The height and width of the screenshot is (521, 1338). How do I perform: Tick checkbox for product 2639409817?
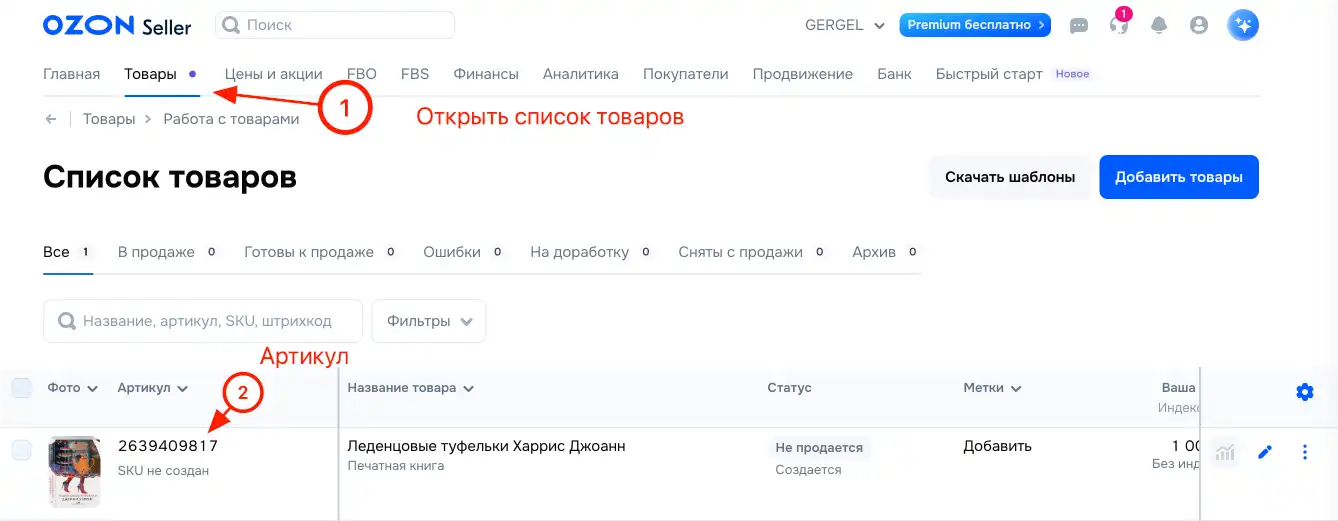[22, 451]
